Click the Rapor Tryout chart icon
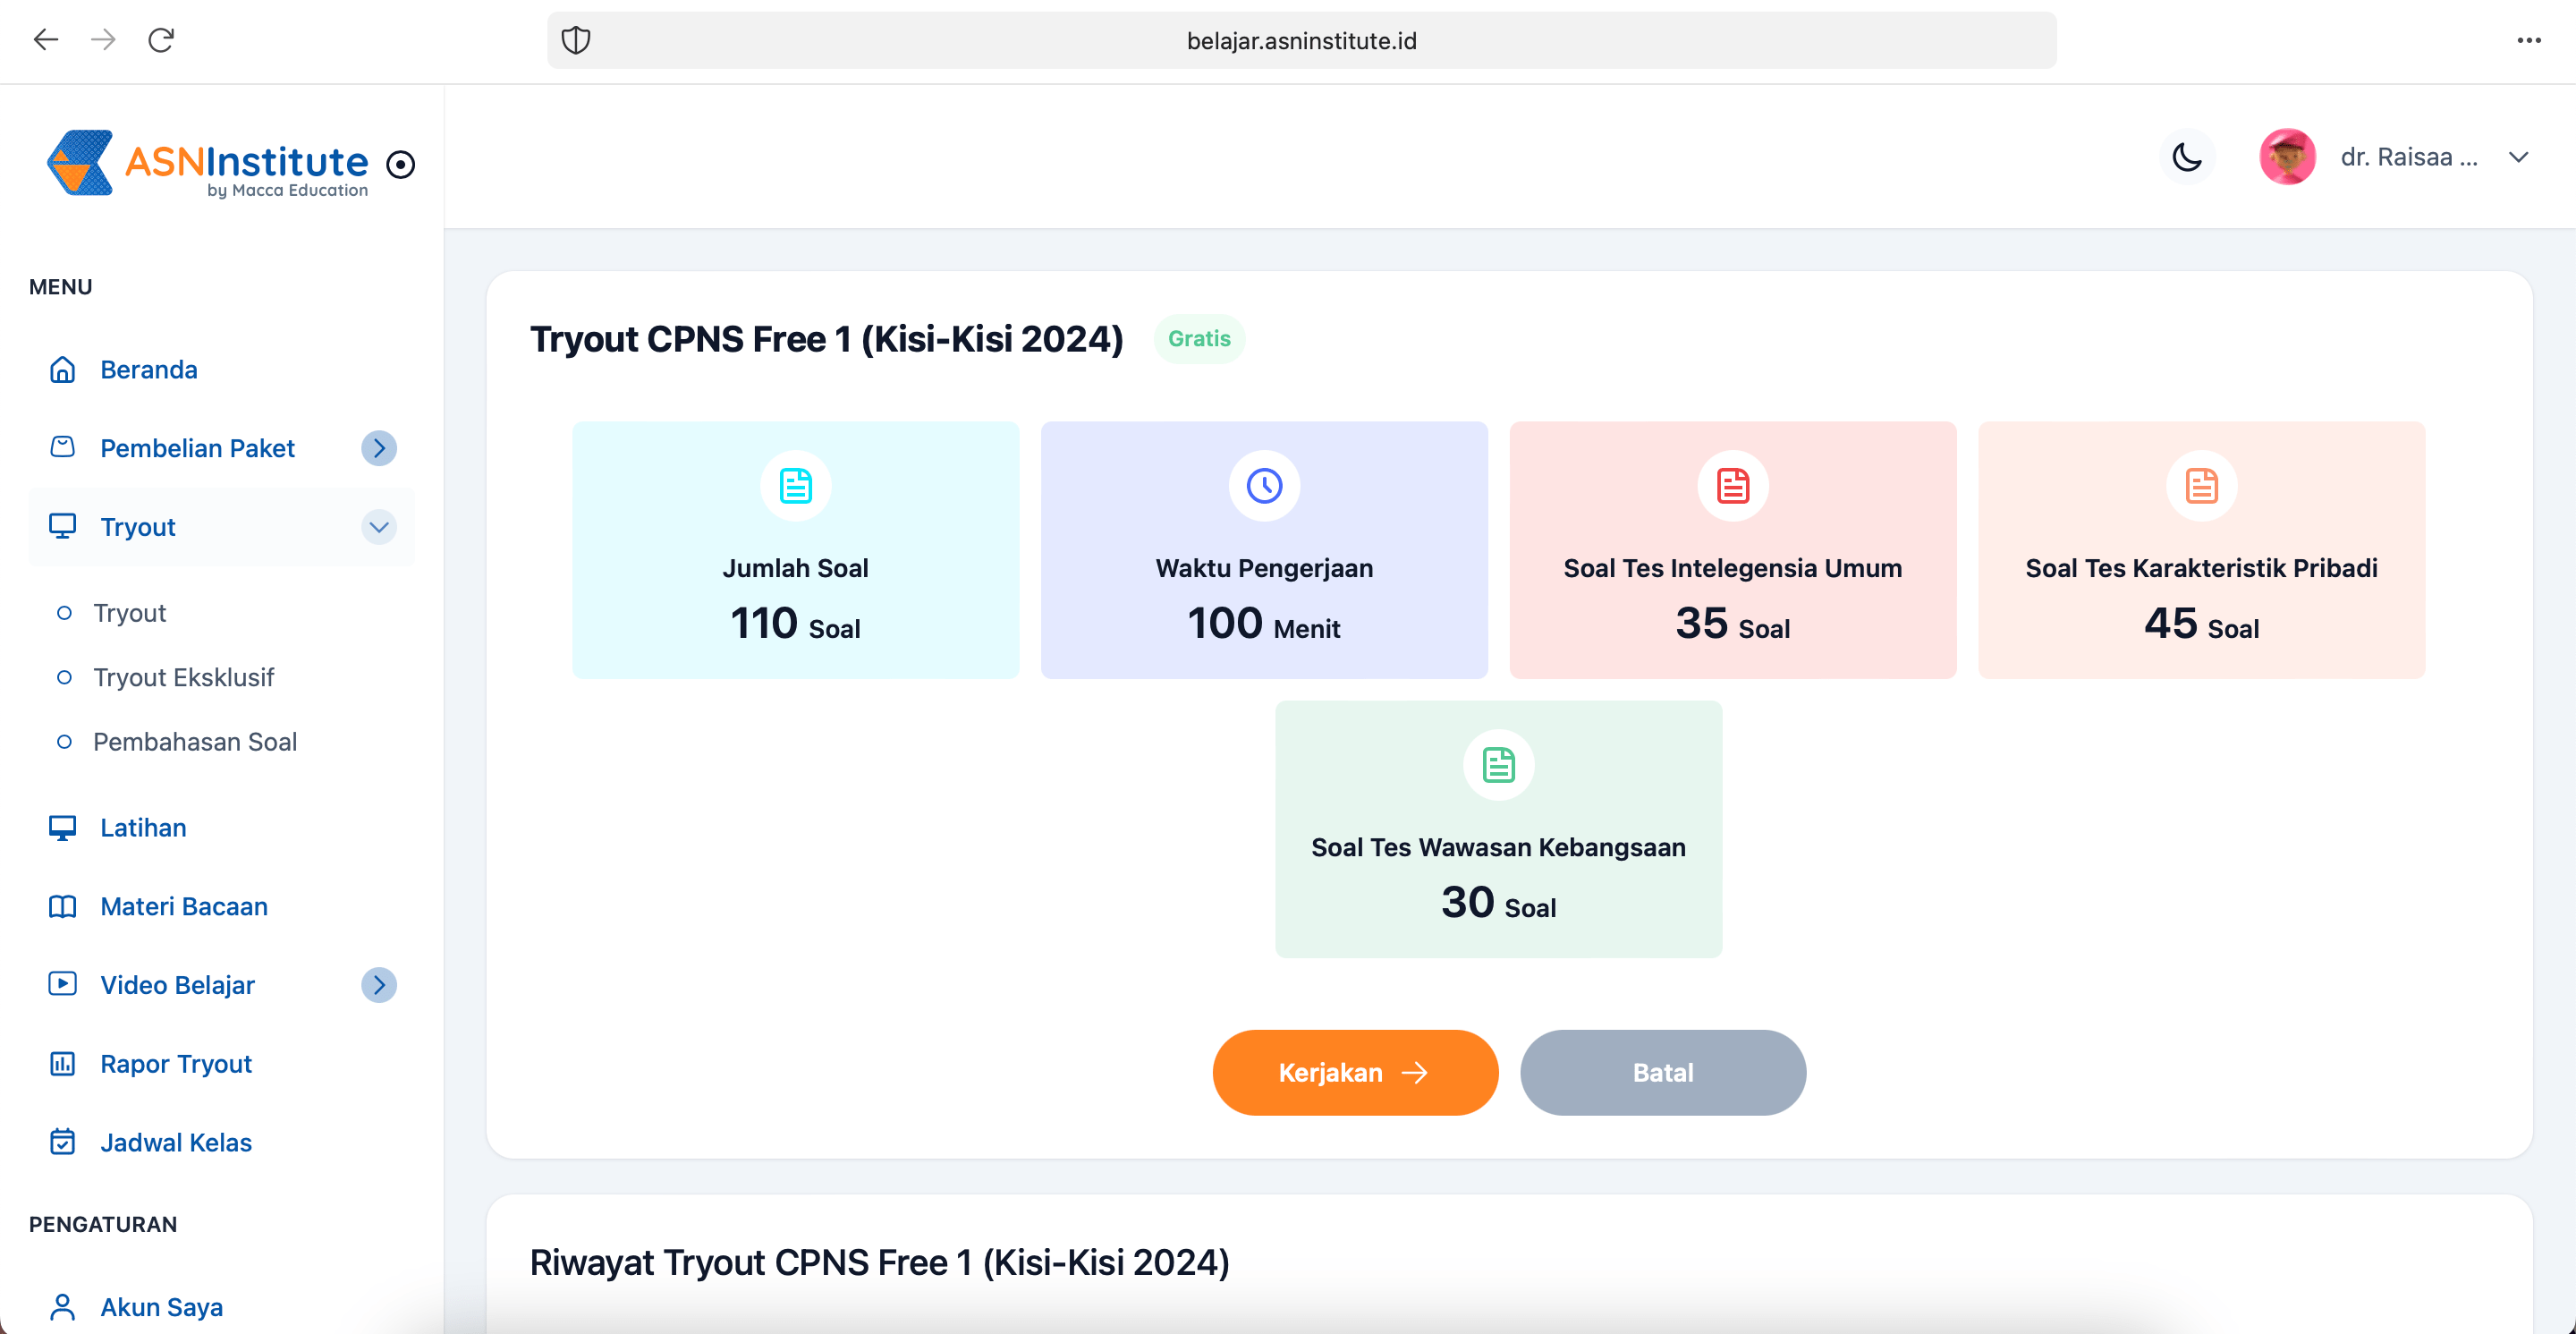The image size is (2576, 1334). (x=62, y=1064)
